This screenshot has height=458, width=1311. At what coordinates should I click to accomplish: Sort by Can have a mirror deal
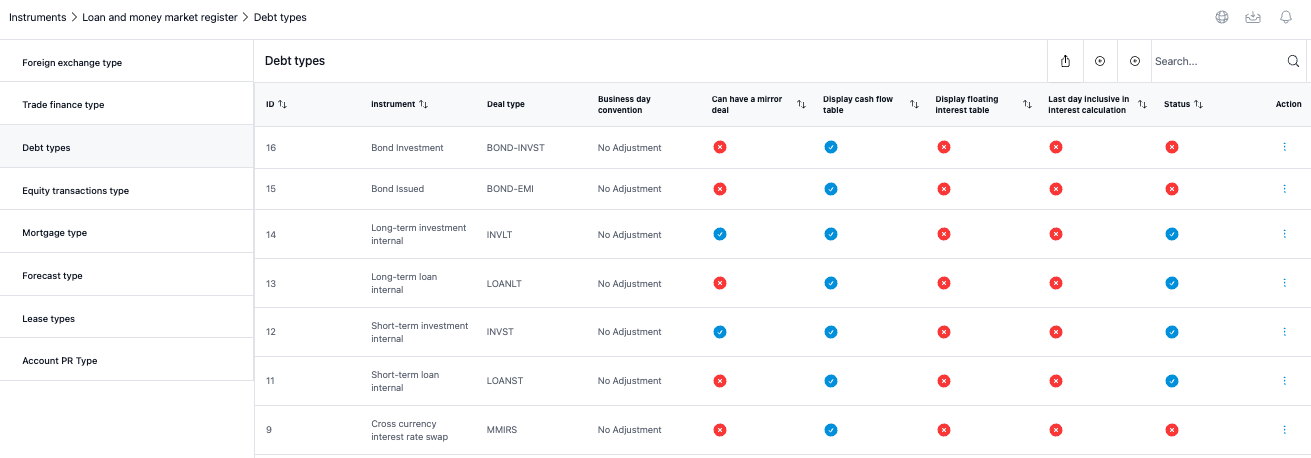point(801,104)
